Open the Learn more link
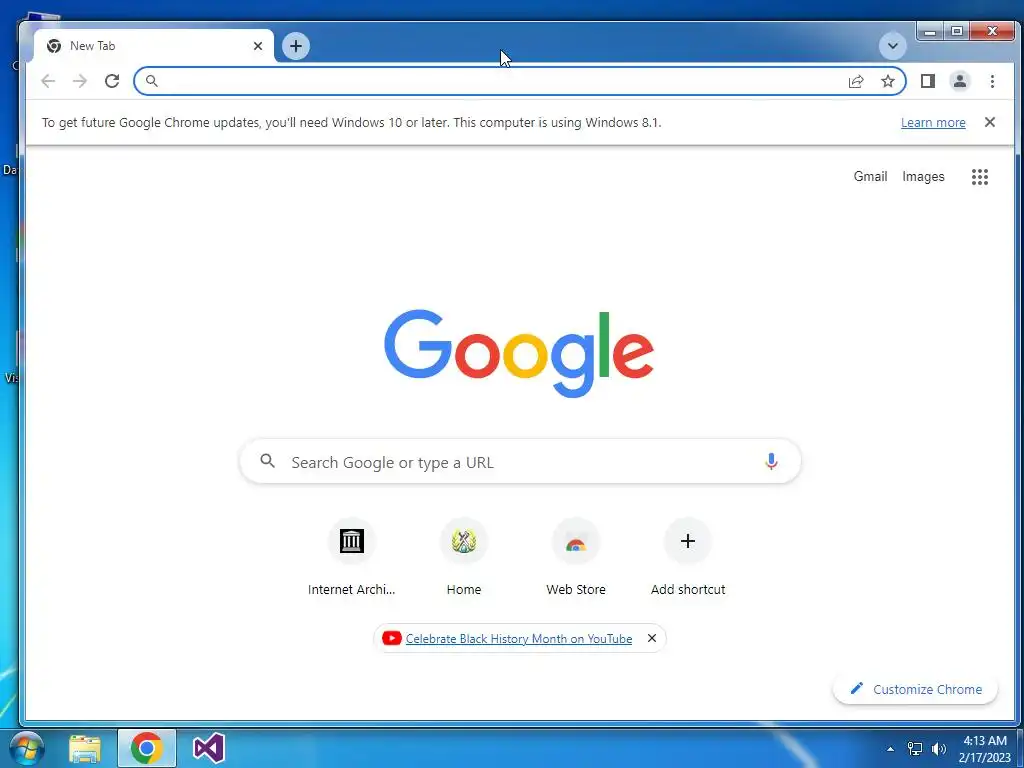This screenshot has width=1024, height=768. pyautogui.click(x=933, y=123)
